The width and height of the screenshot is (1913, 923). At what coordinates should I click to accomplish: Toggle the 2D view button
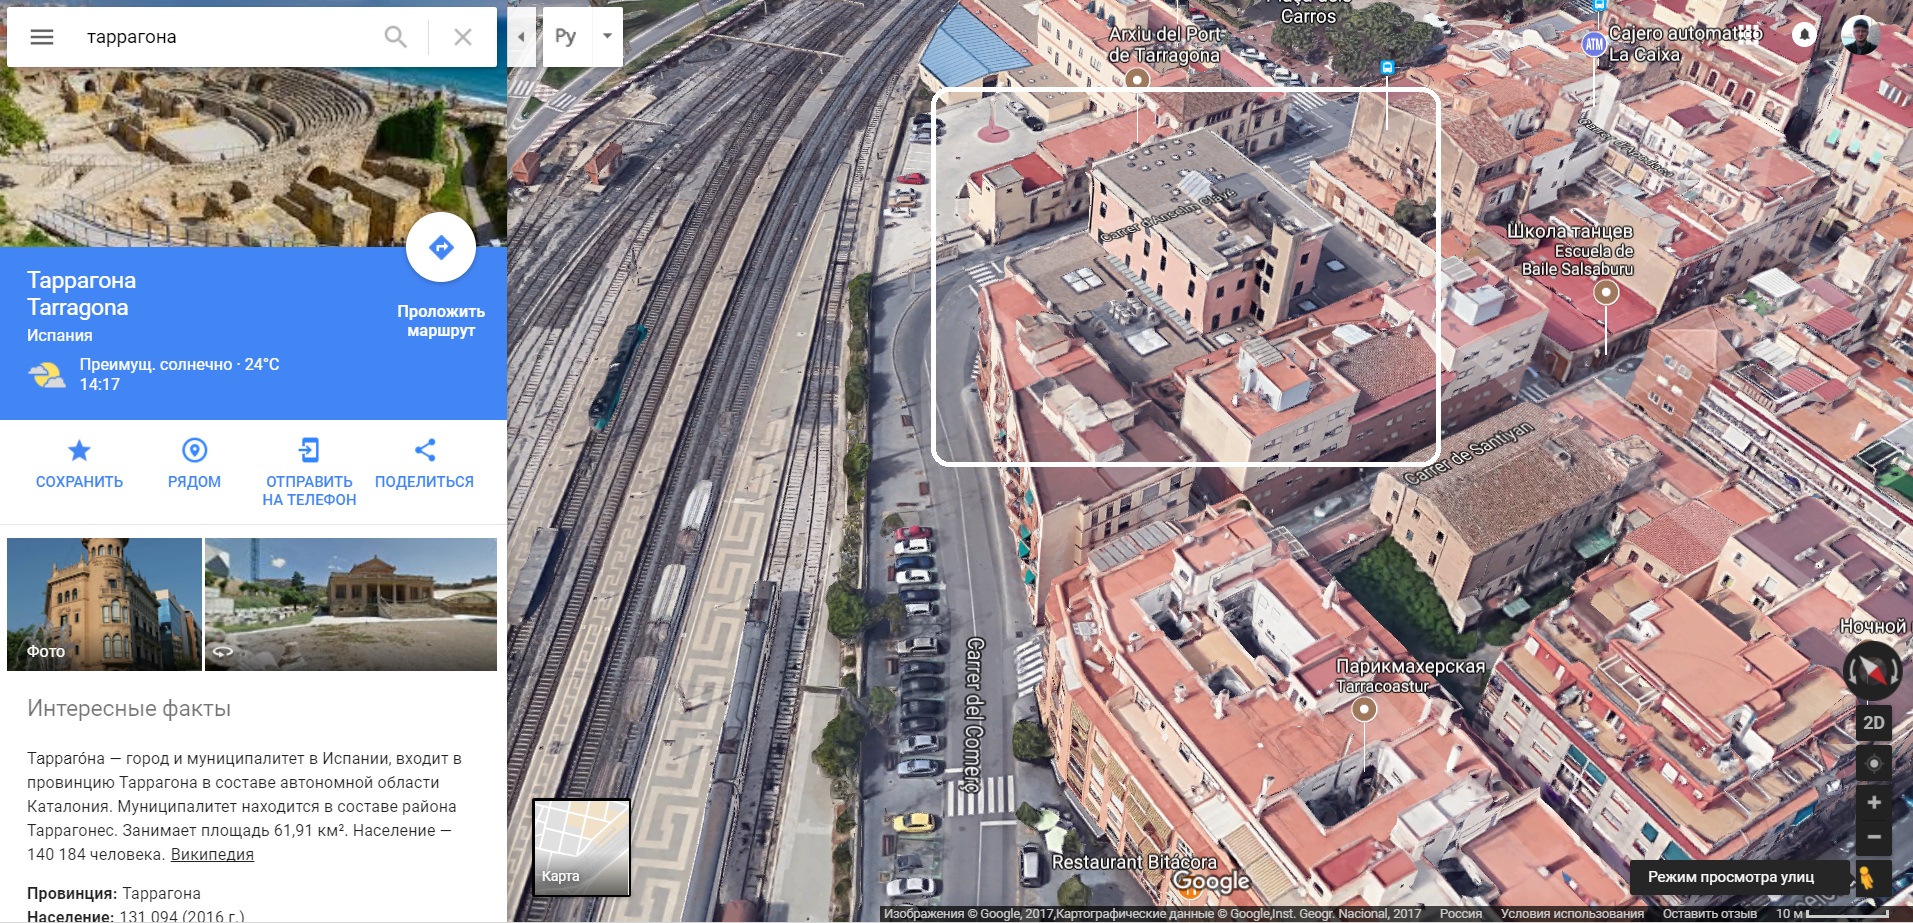pyautogui.click(x=1874, y=723)
